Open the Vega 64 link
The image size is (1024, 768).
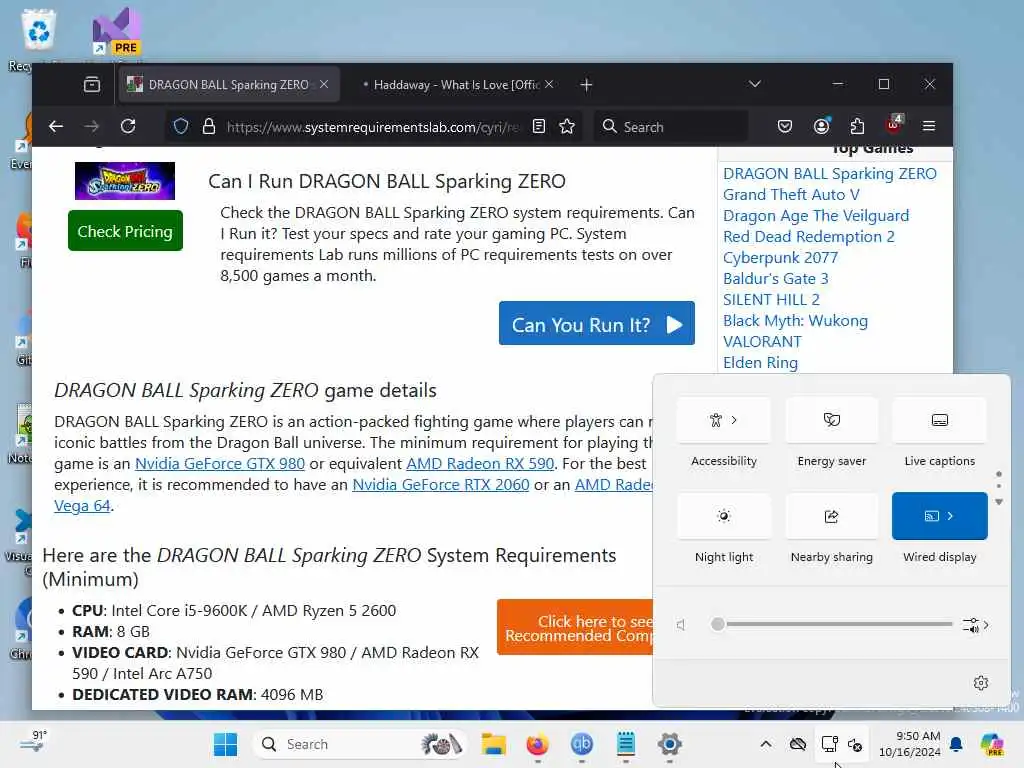(x=82, y=505)
